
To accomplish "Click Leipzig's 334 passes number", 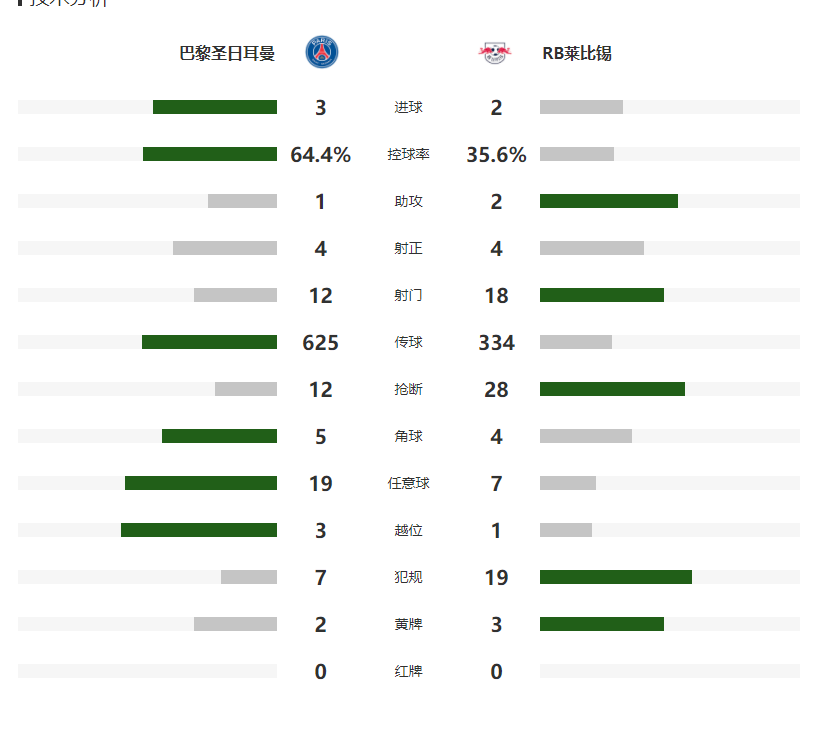I will coord(496,343).
